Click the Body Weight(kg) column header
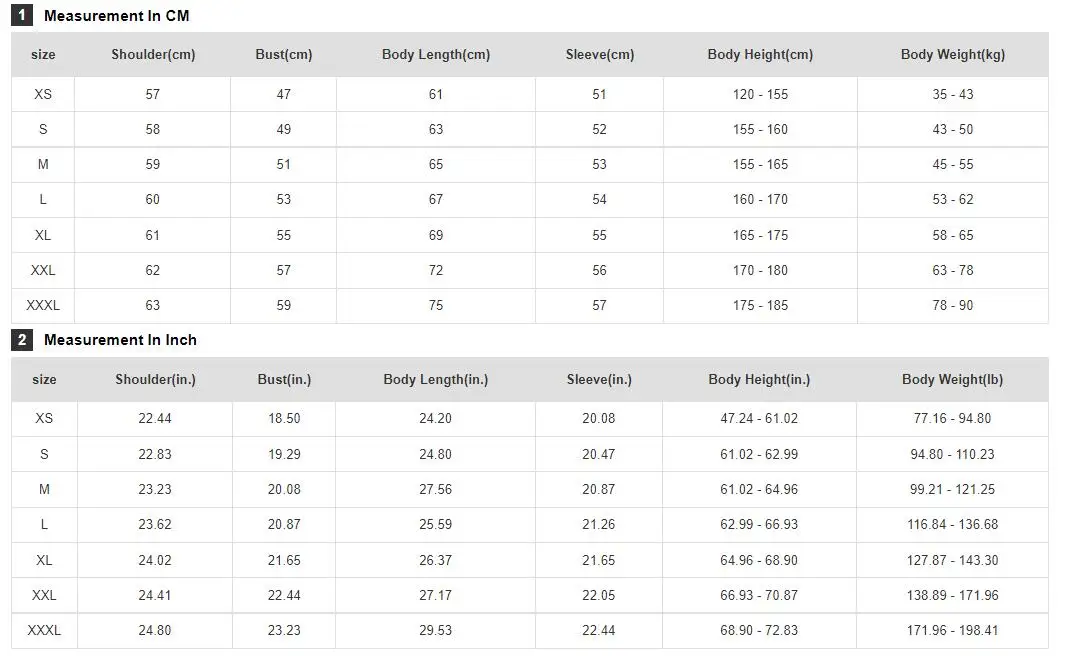 click(952, 54)
